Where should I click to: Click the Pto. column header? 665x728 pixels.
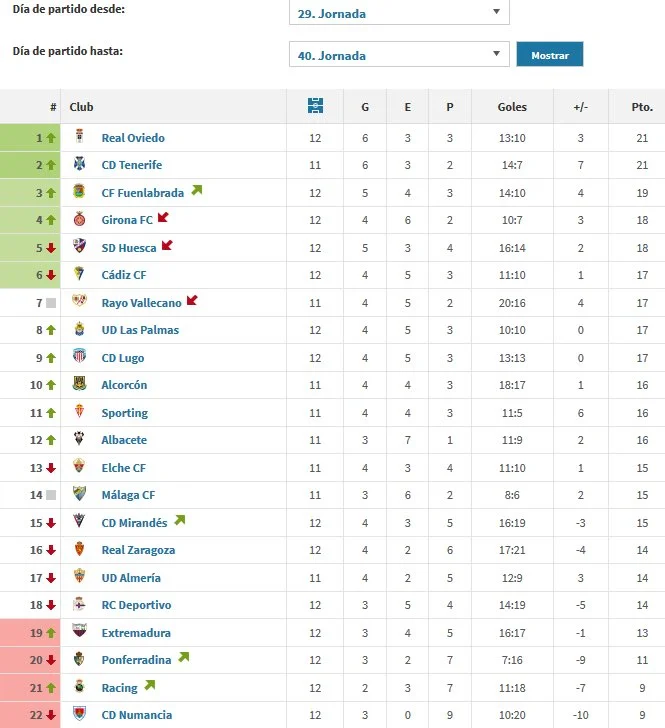point(642,107)
